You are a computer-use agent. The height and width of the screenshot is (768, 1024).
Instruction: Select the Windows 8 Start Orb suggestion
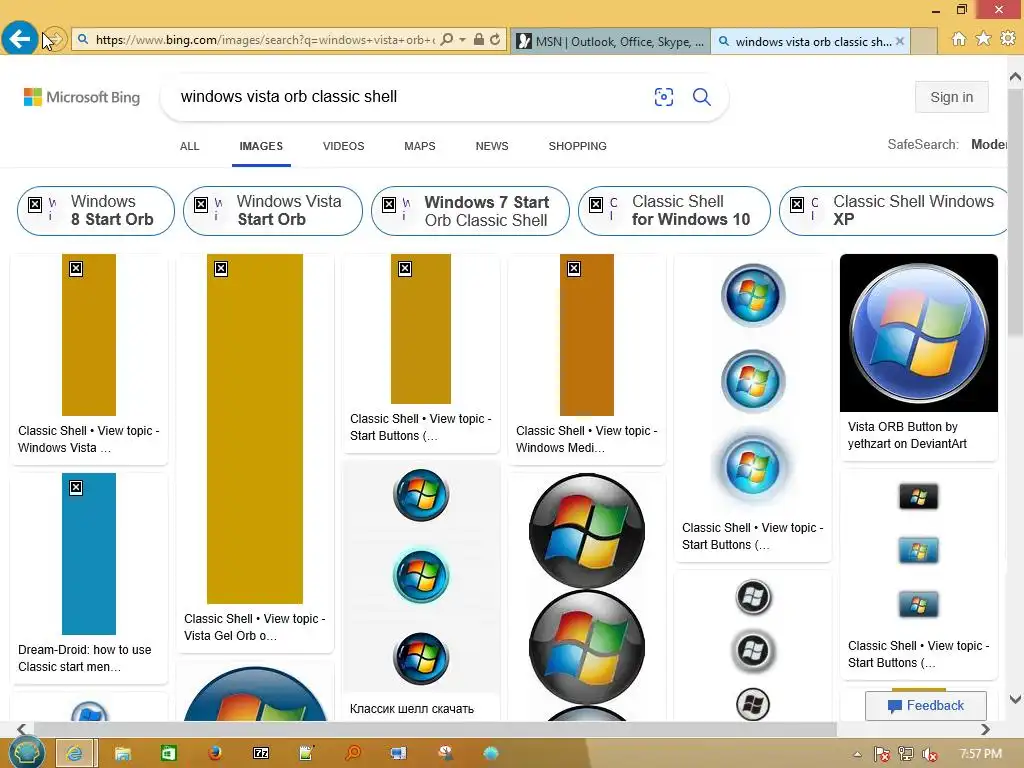pos(96,211)
